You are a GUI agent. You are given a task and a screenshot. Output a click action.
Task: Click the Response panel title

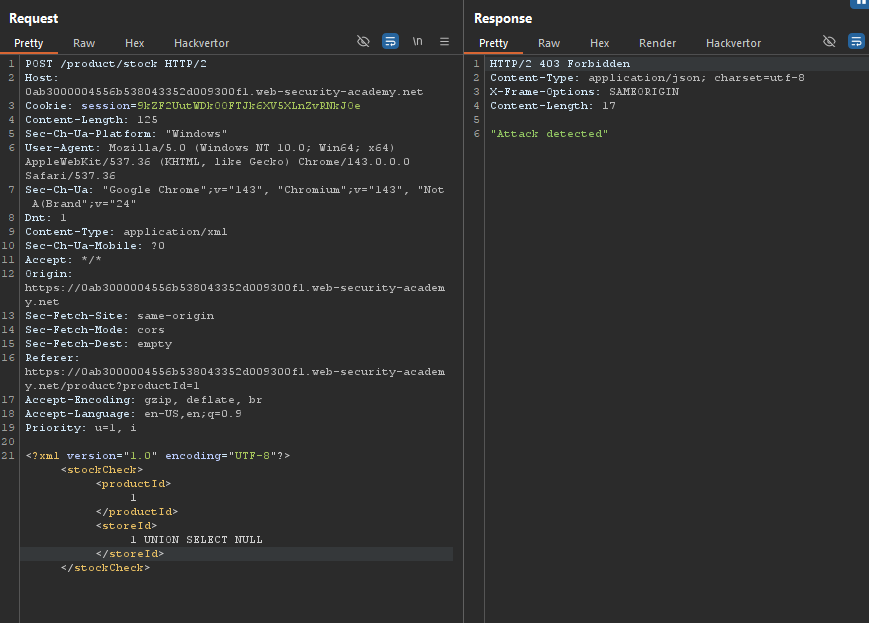point(503,19)
